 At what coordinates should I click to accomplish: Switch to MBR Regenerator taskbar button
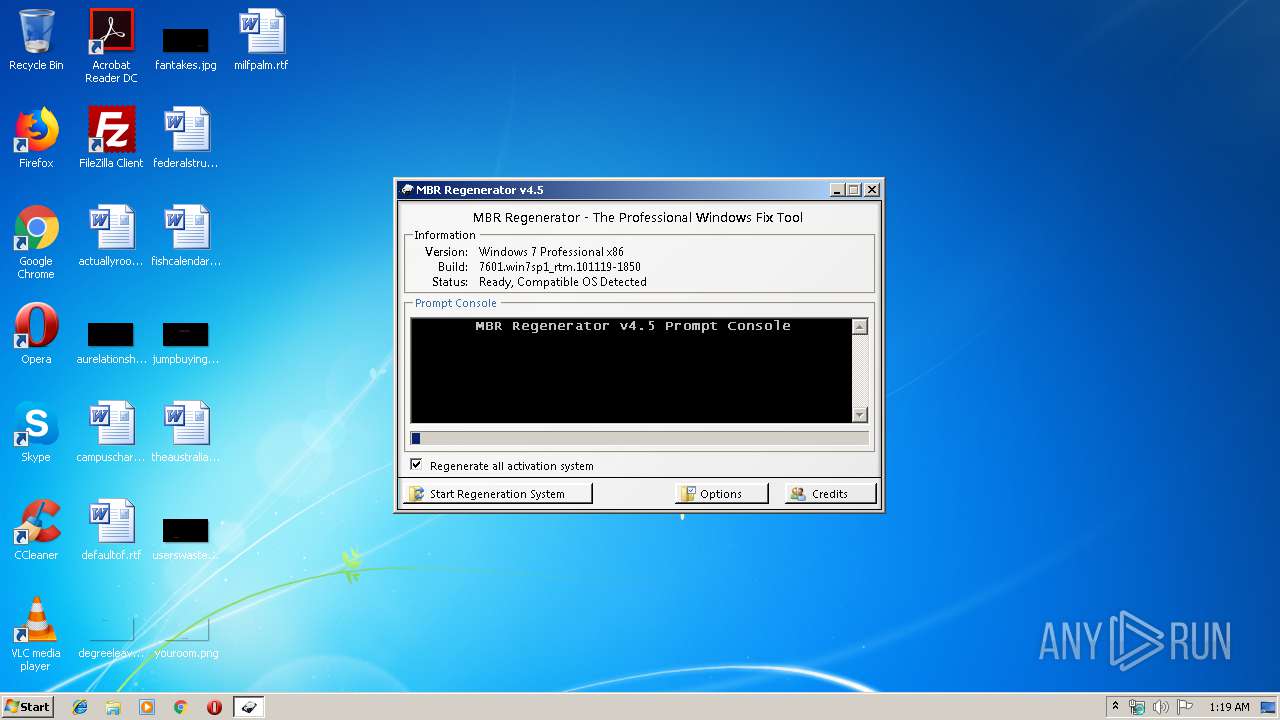(249, 707)
